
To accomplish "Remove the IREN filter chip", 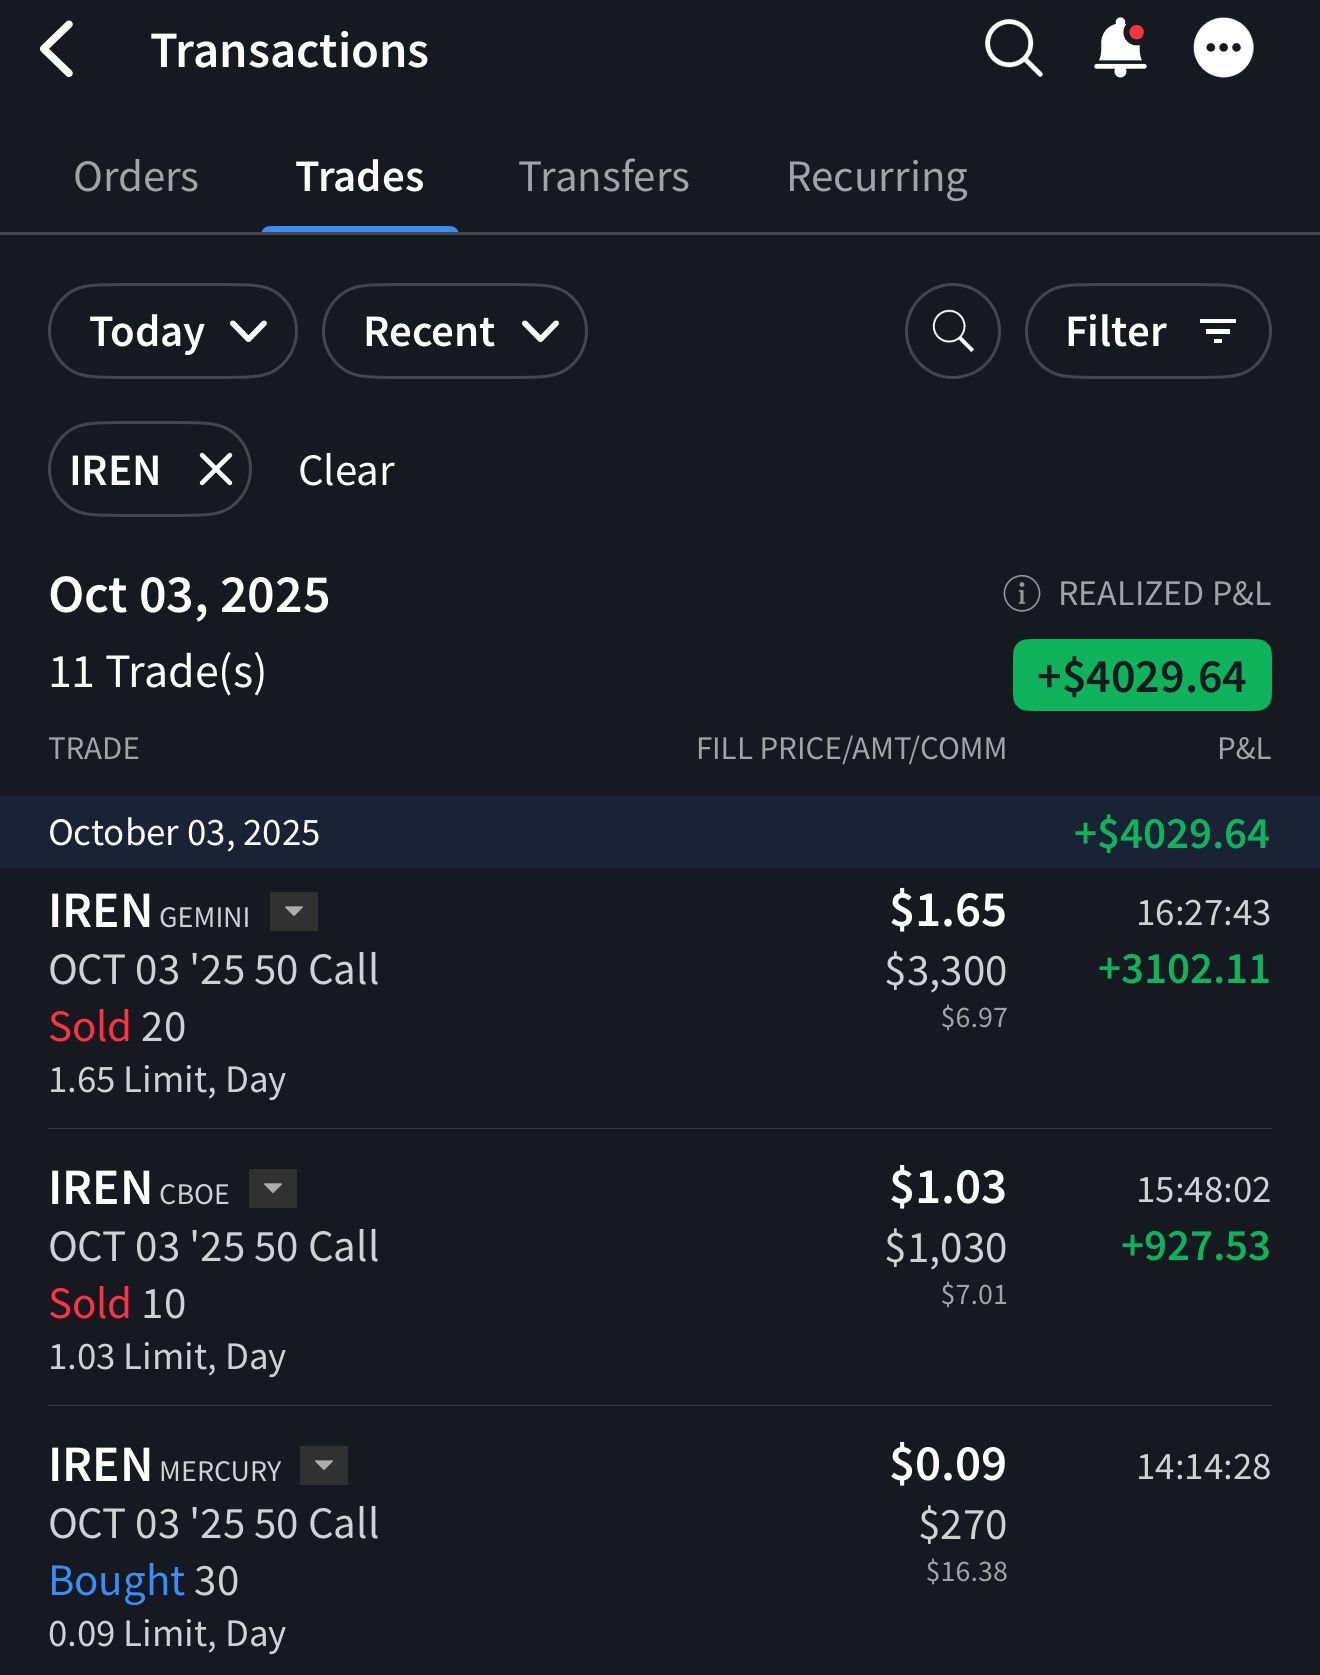I will pyautogui.click(x=216, y=469).
